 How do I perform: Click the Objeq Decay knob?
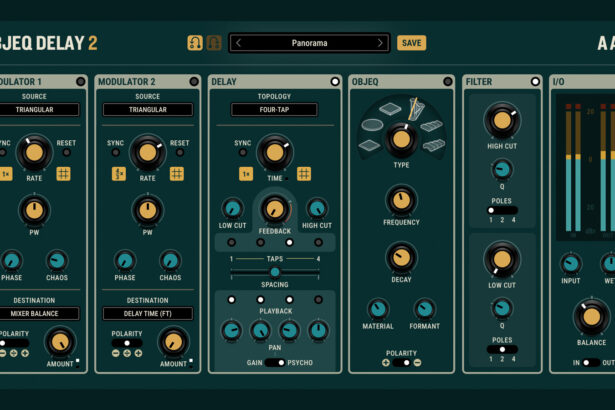click(x=401, y=258)
